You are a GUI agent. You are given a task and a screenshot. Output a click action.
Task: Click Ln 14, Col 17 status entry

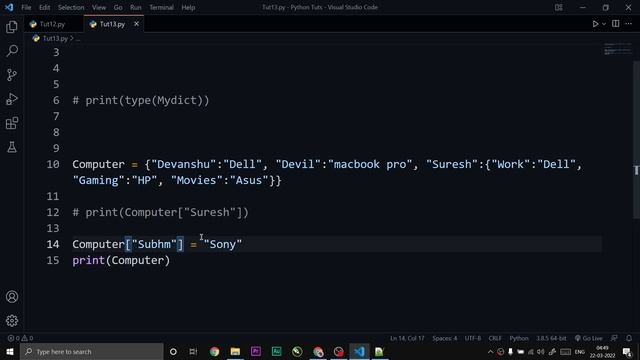[407, 338]
